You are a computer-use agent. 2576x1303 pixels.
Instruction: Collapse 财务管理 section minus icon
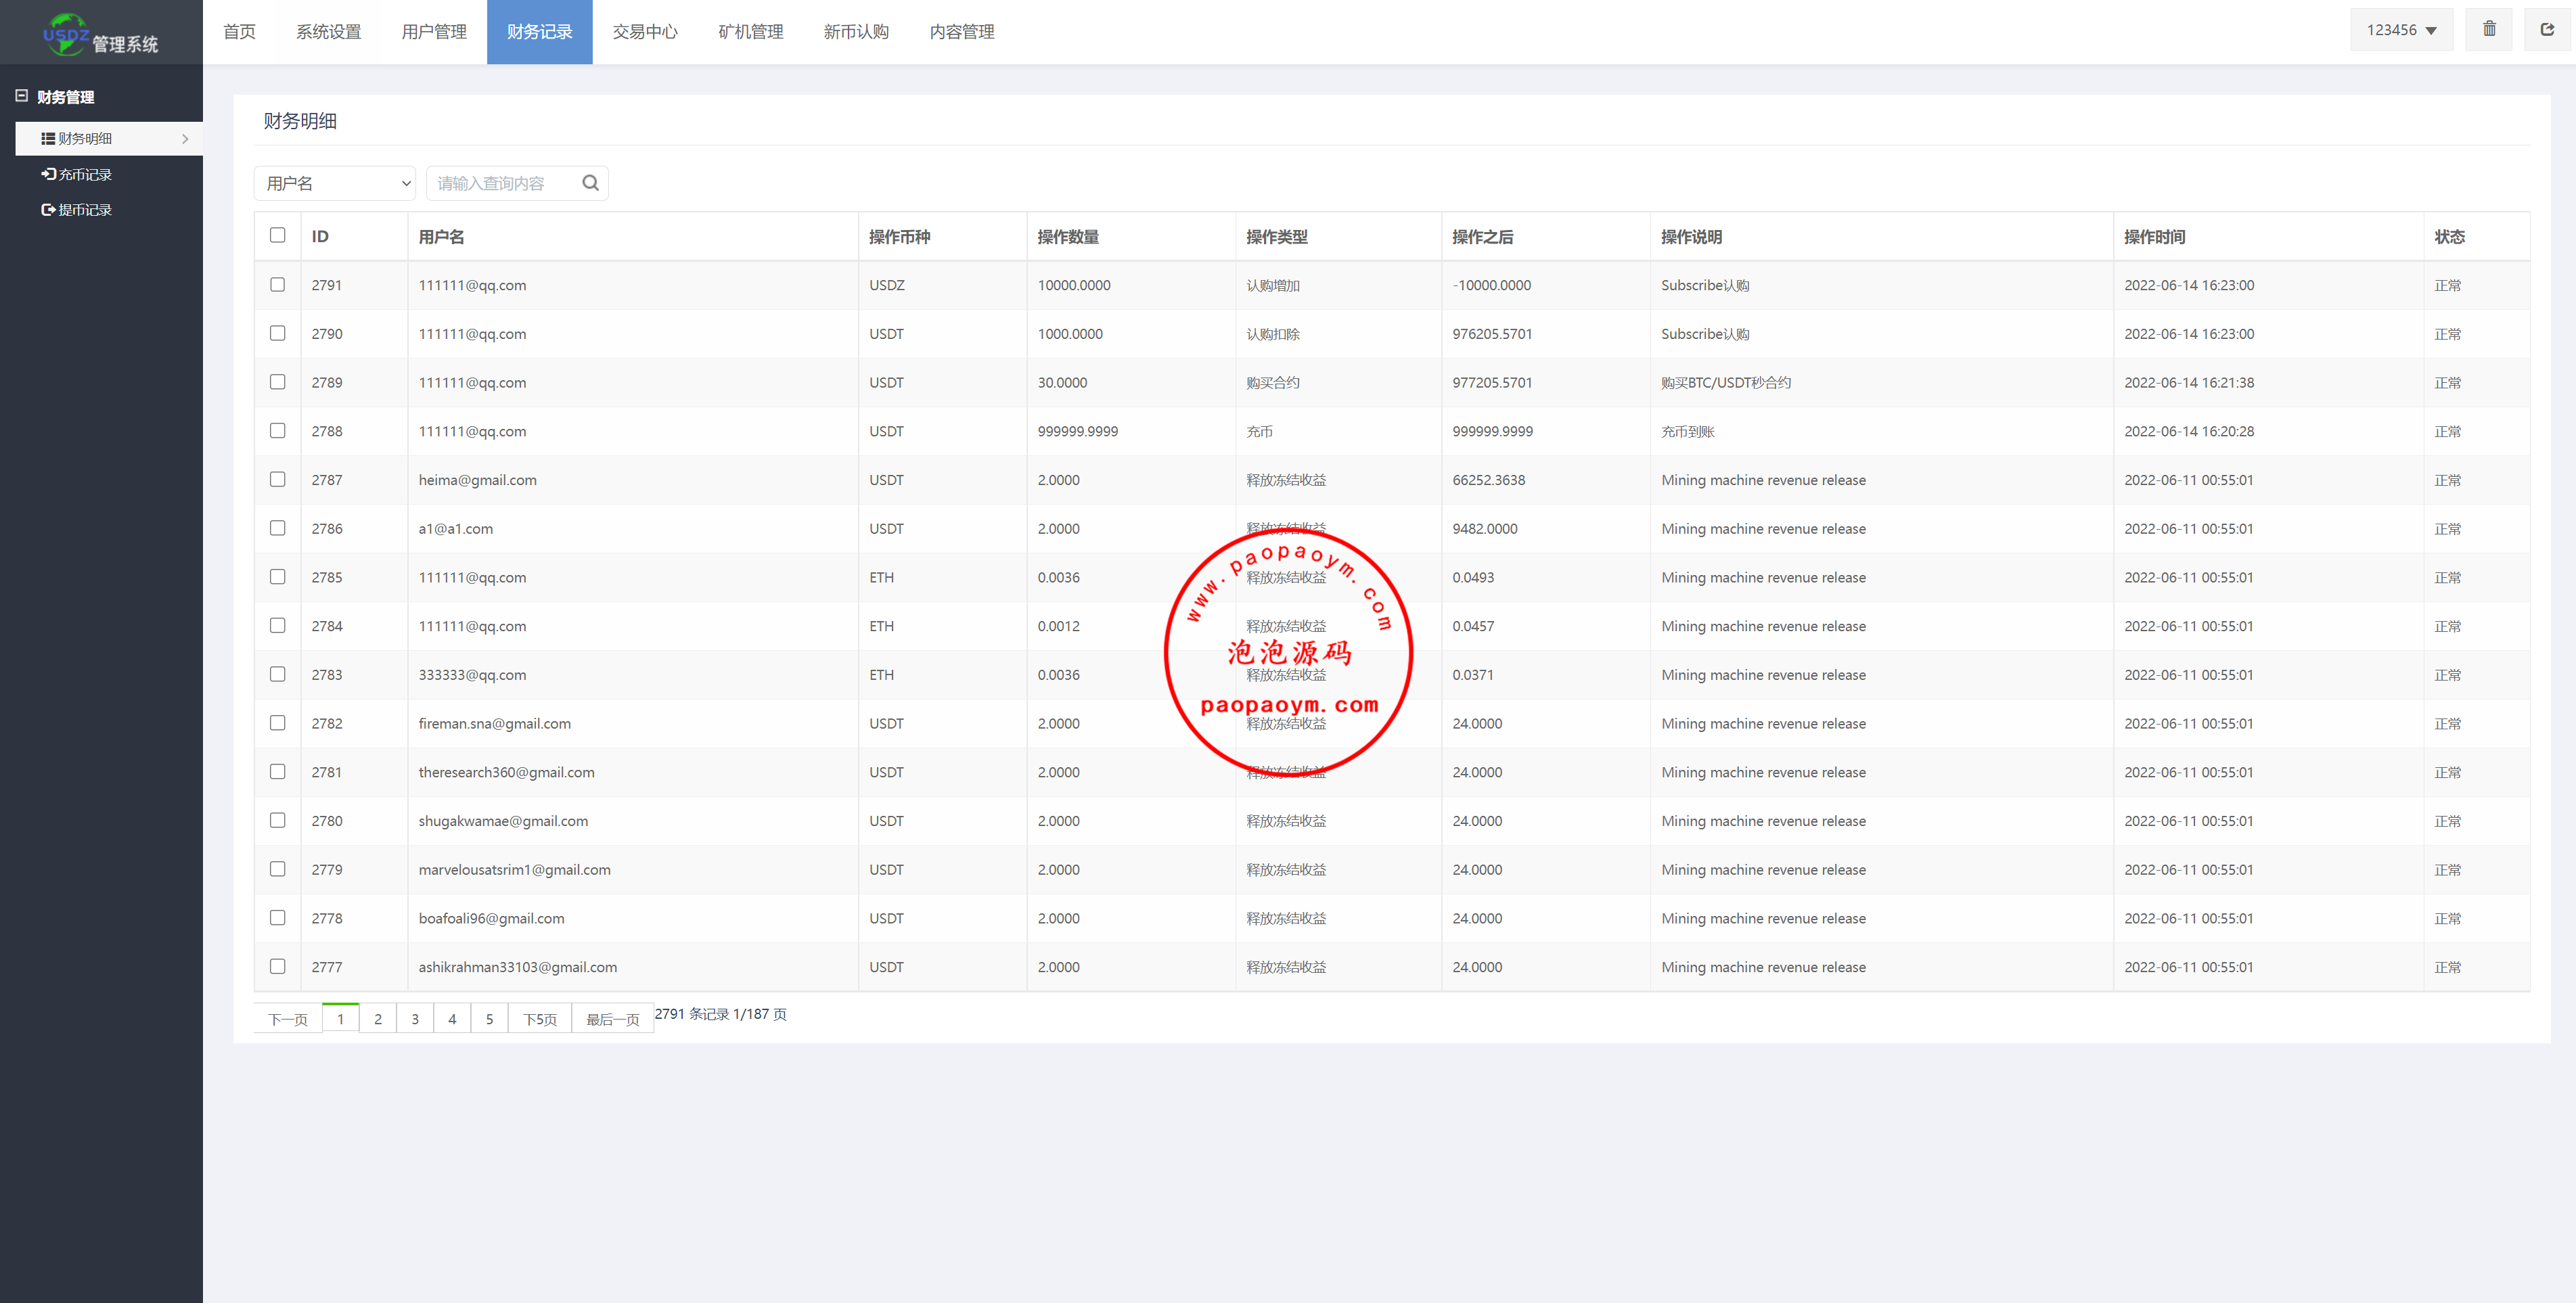pyautogui.click(x=21, y=96)
